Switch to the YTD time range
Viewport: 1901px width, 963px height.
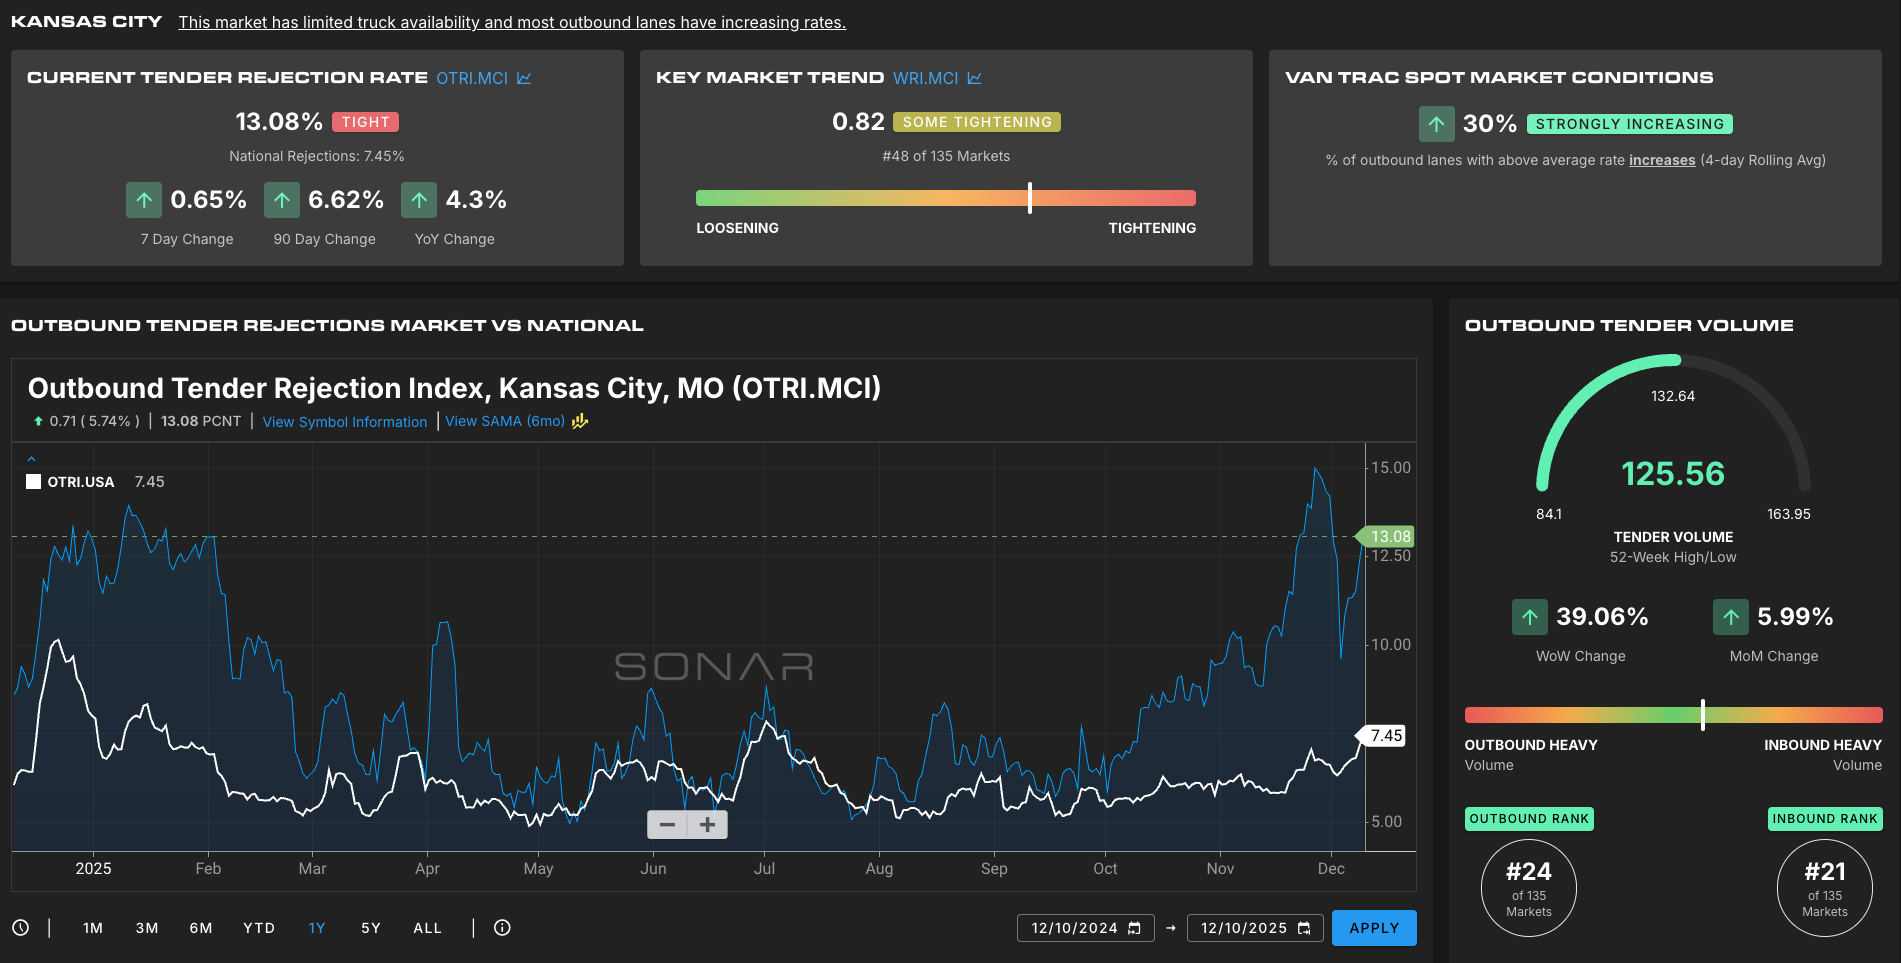pos(259,928)
